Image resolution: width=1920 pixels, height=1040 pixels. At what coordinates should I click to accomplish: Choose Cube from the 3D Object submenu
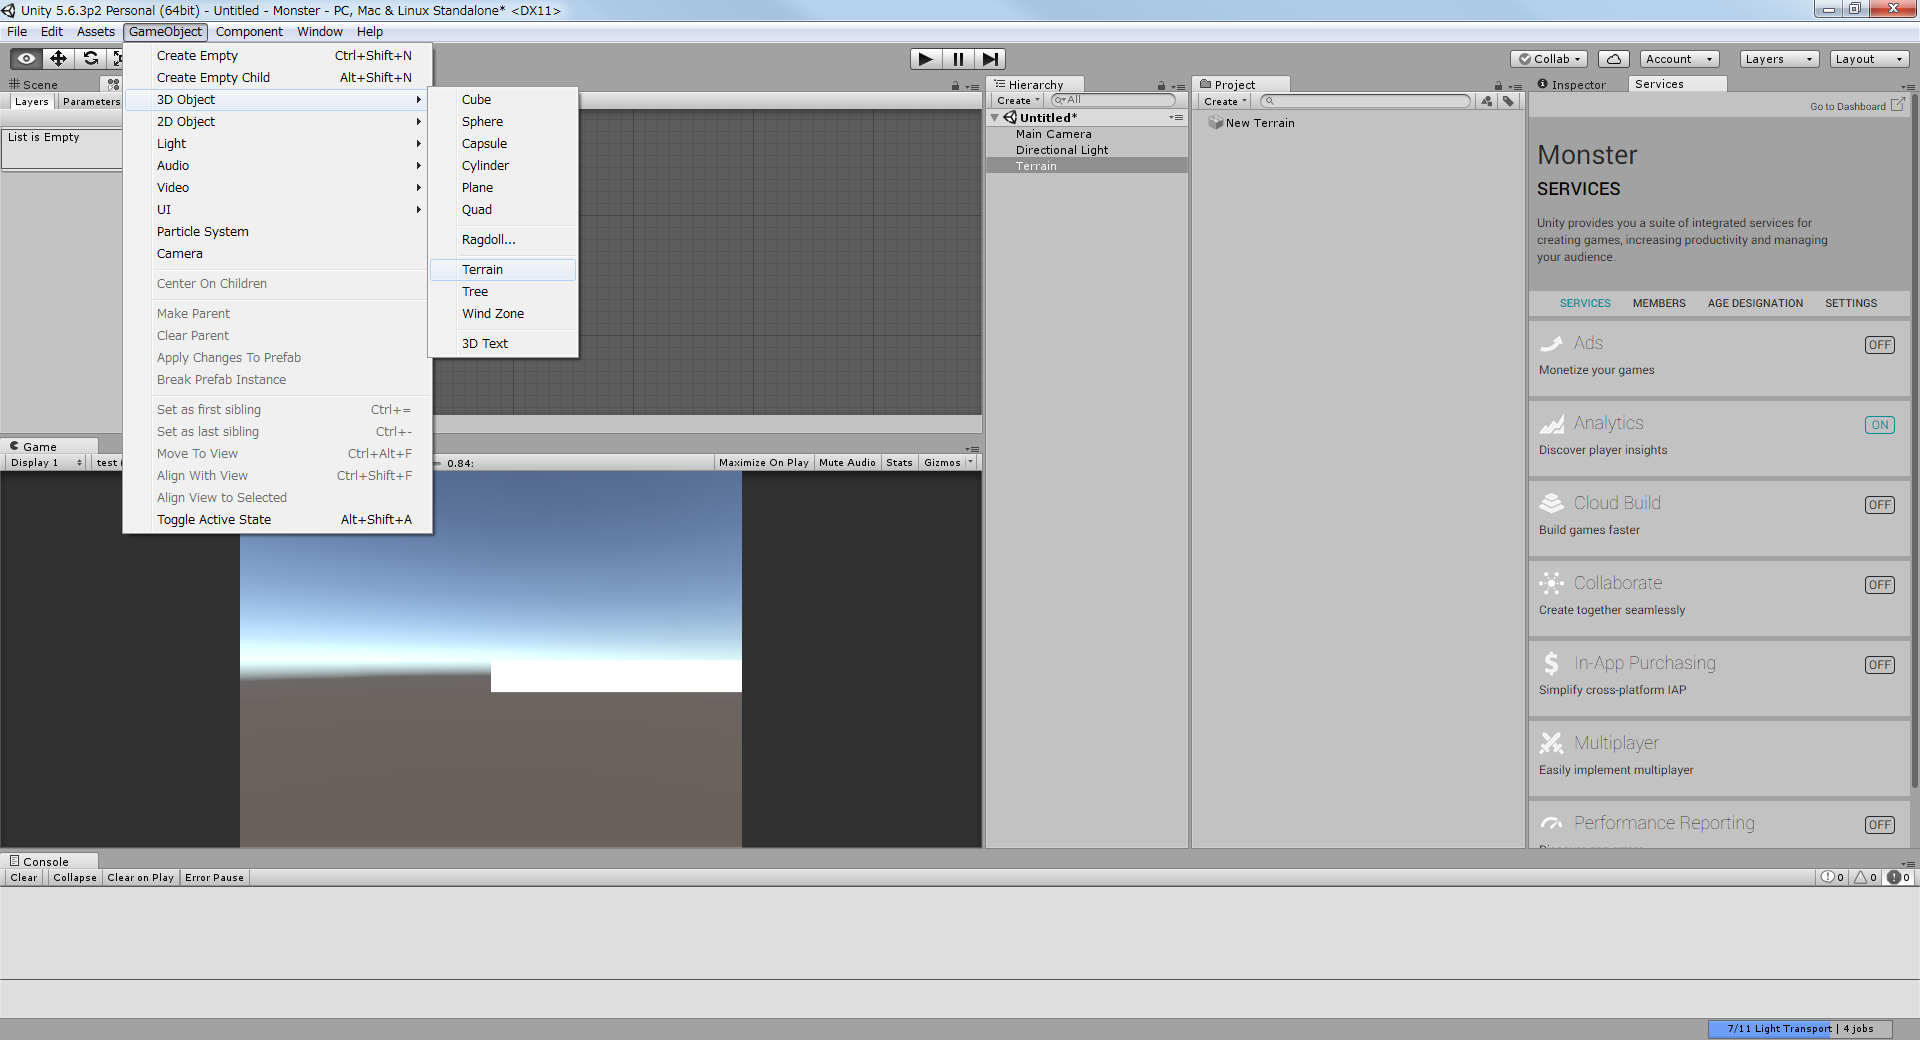[x=503, y=100]
